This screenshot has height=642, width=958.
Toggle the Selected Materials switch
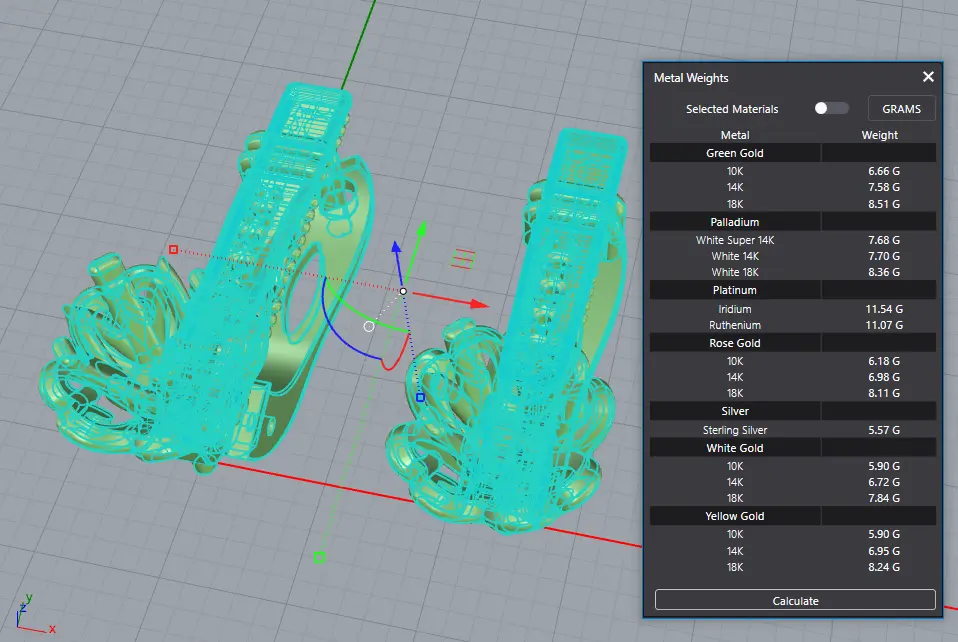831,108
